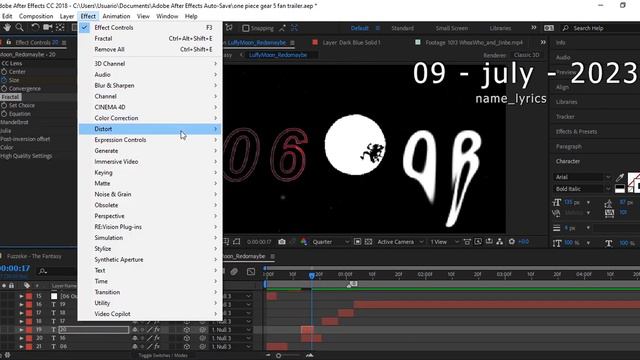Open the Arial font family dropdown
Screen dimensions: 640x360
click(582, 177)
